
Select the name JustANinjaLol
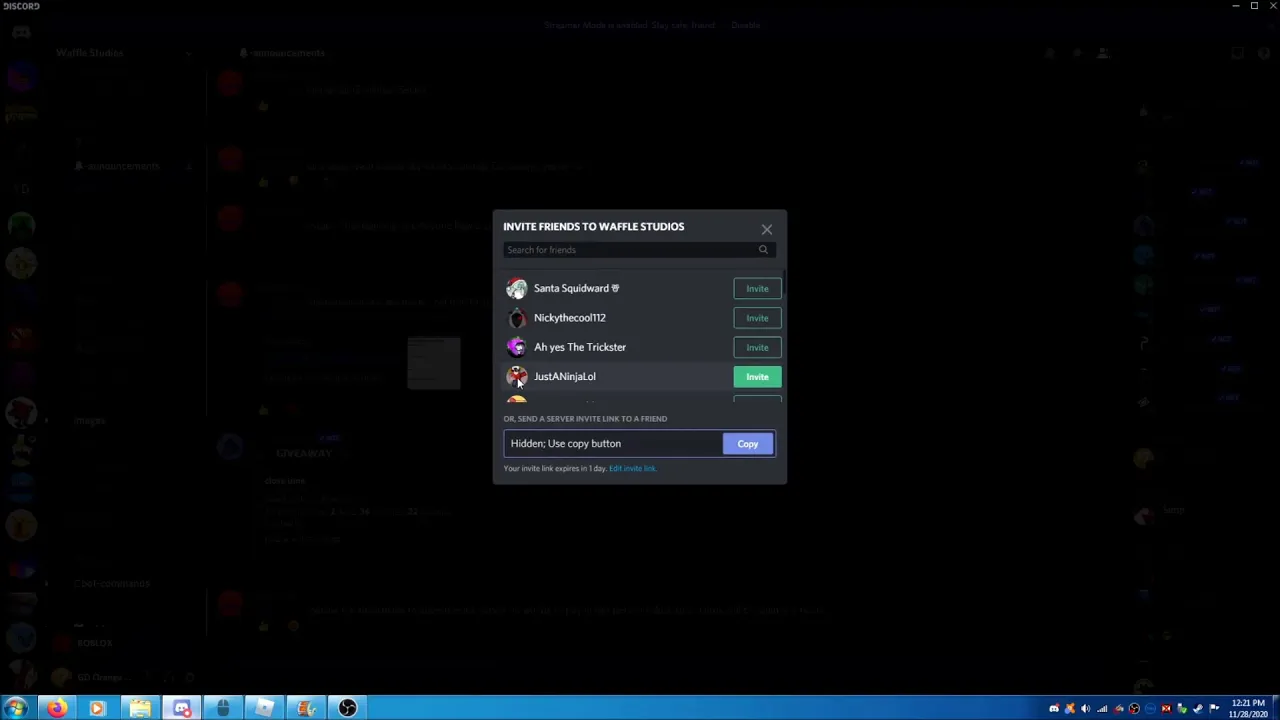[565, 377]
